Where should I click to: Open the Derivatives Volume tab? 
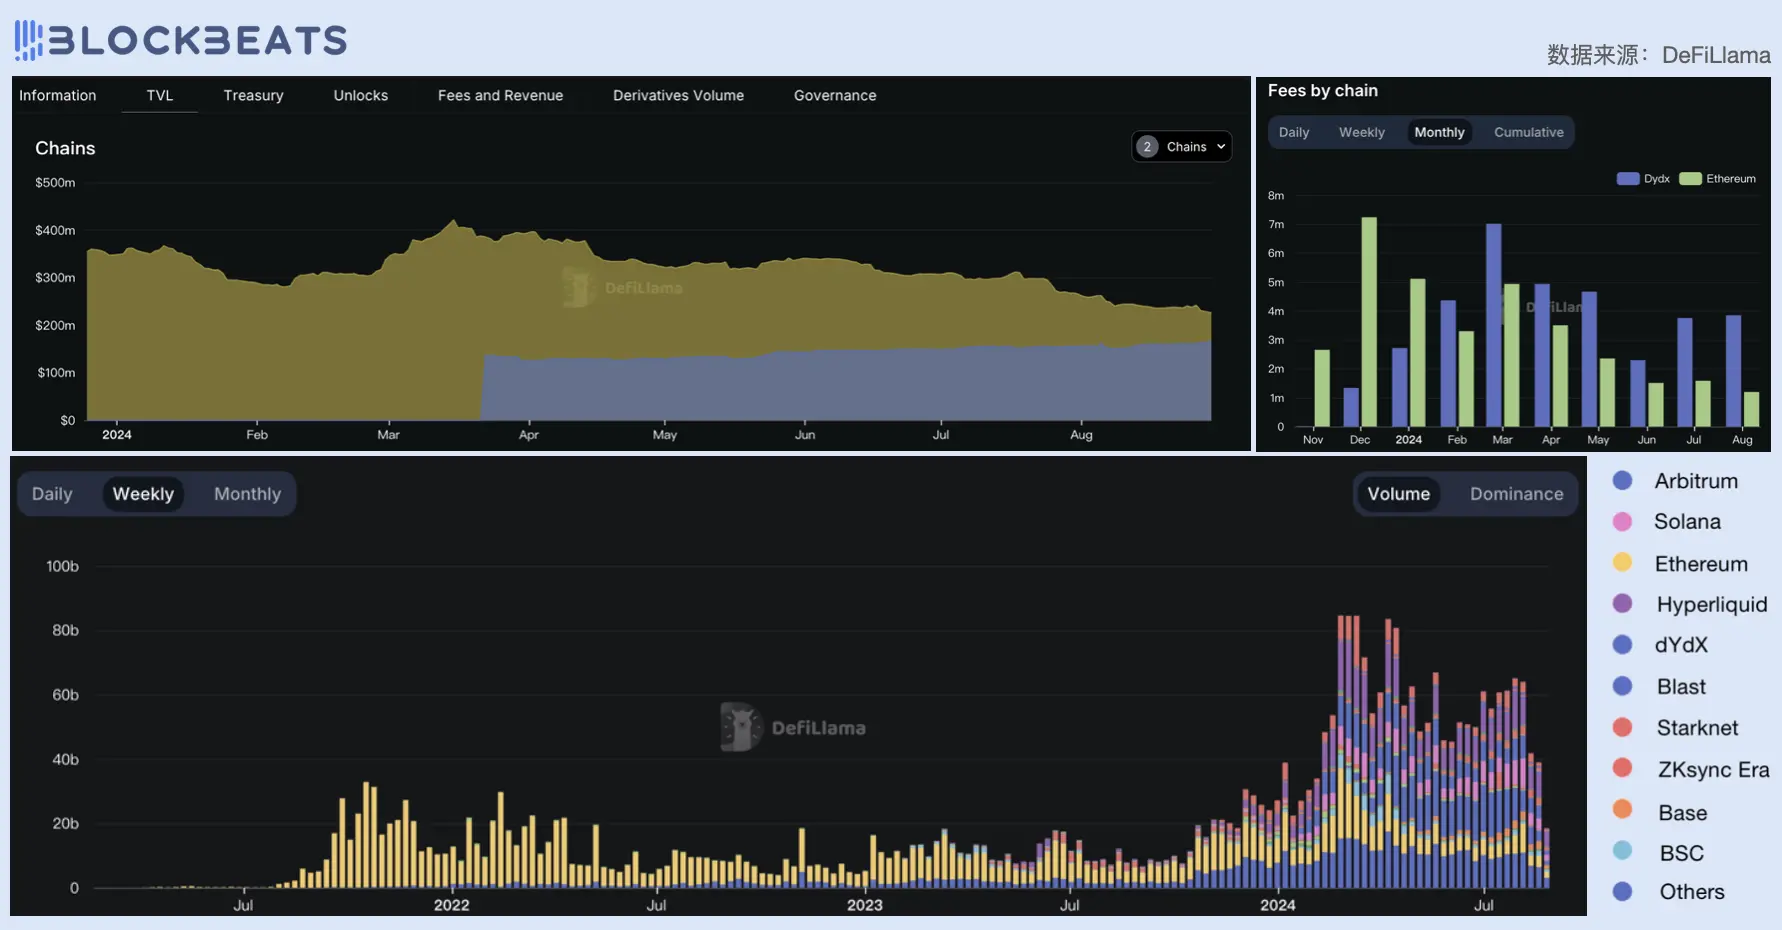pyautogui.click(x=678, y=96)
